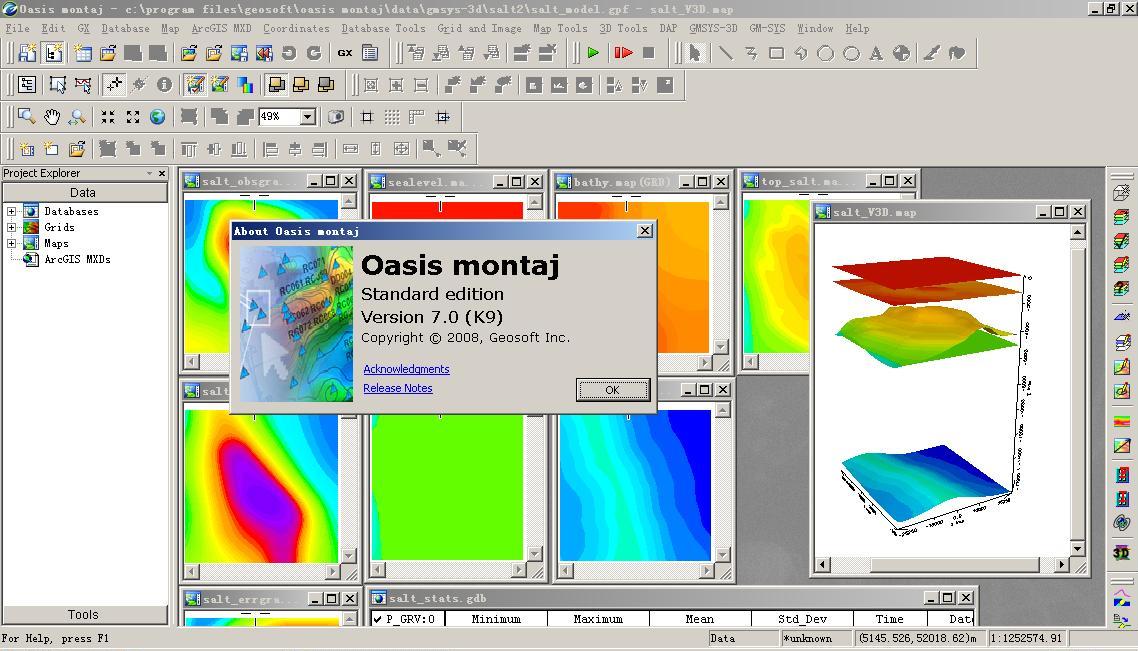Click the camera snapshot icon
The image size is (1138, 651).
[335, 116]
